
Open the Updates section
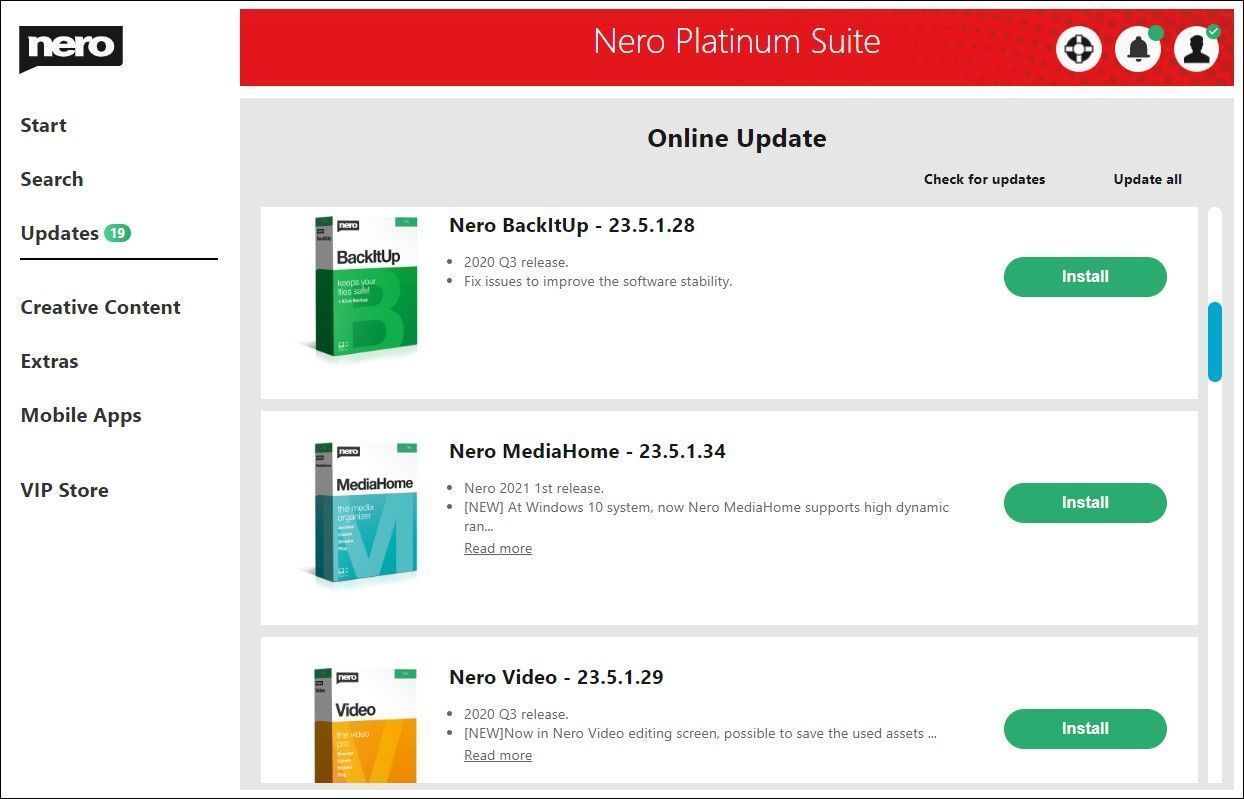[x=59, y=233]
